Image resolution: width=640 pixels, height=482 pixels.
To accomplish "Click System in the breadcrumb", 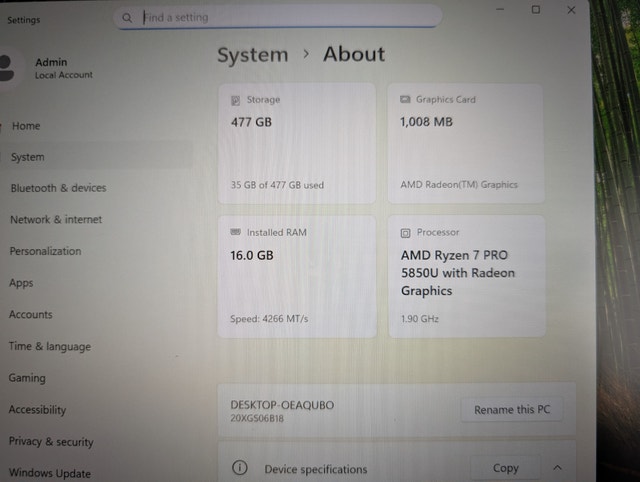I will (253, 55).
